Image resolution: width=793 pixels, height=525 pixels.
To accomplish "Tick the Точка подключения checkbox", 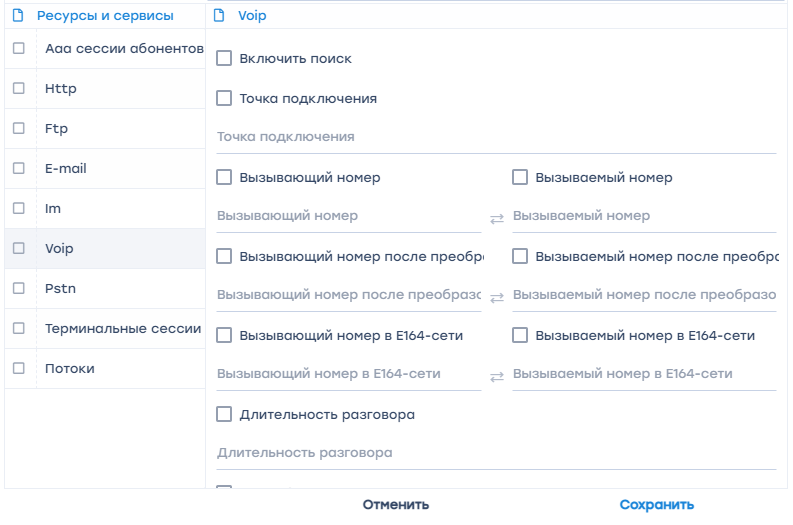I will coord(225,99).
